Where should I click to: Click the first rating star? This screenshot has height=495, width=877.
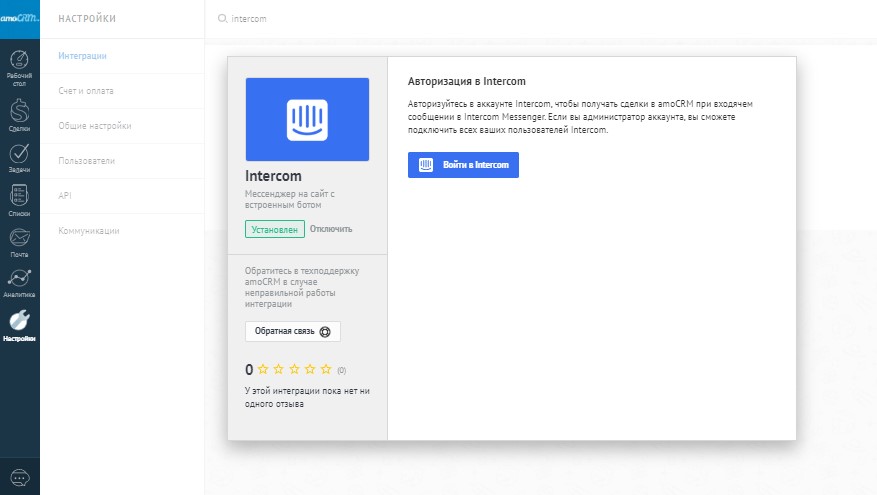(x=263, y=369)
